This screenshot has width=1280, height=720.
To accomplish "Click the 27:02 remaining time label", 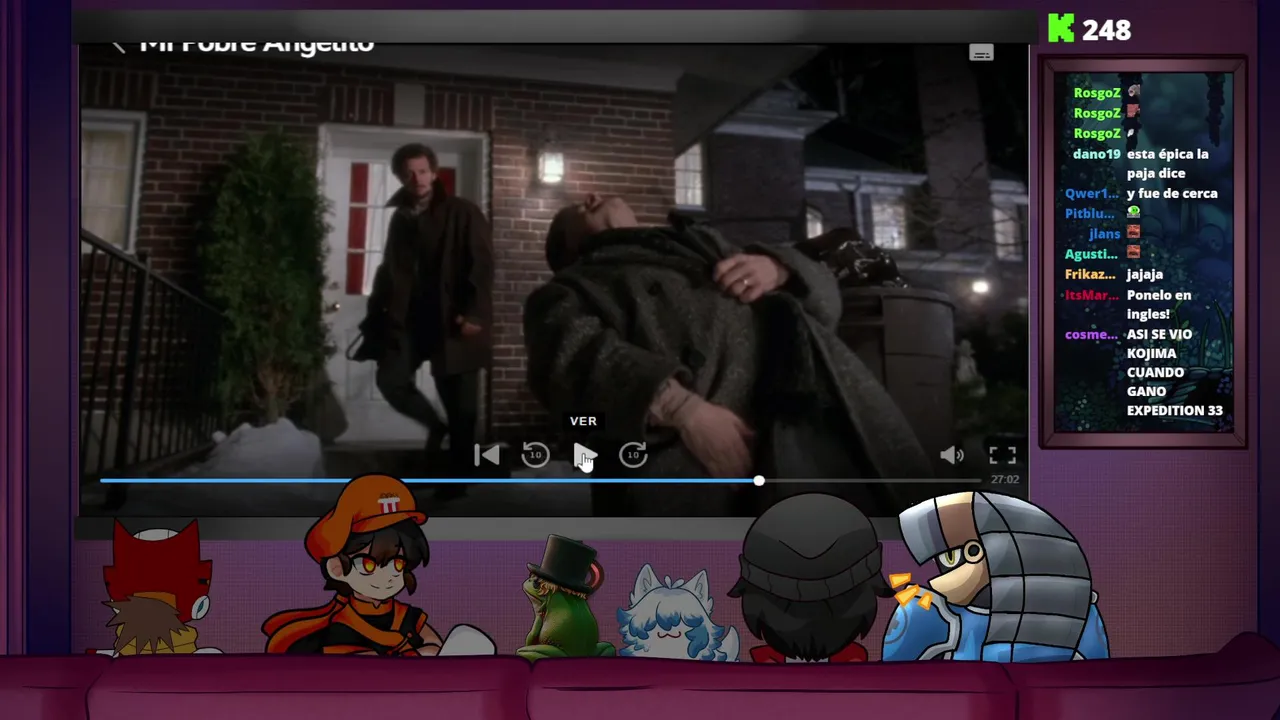I will (x=1004, y=480).
